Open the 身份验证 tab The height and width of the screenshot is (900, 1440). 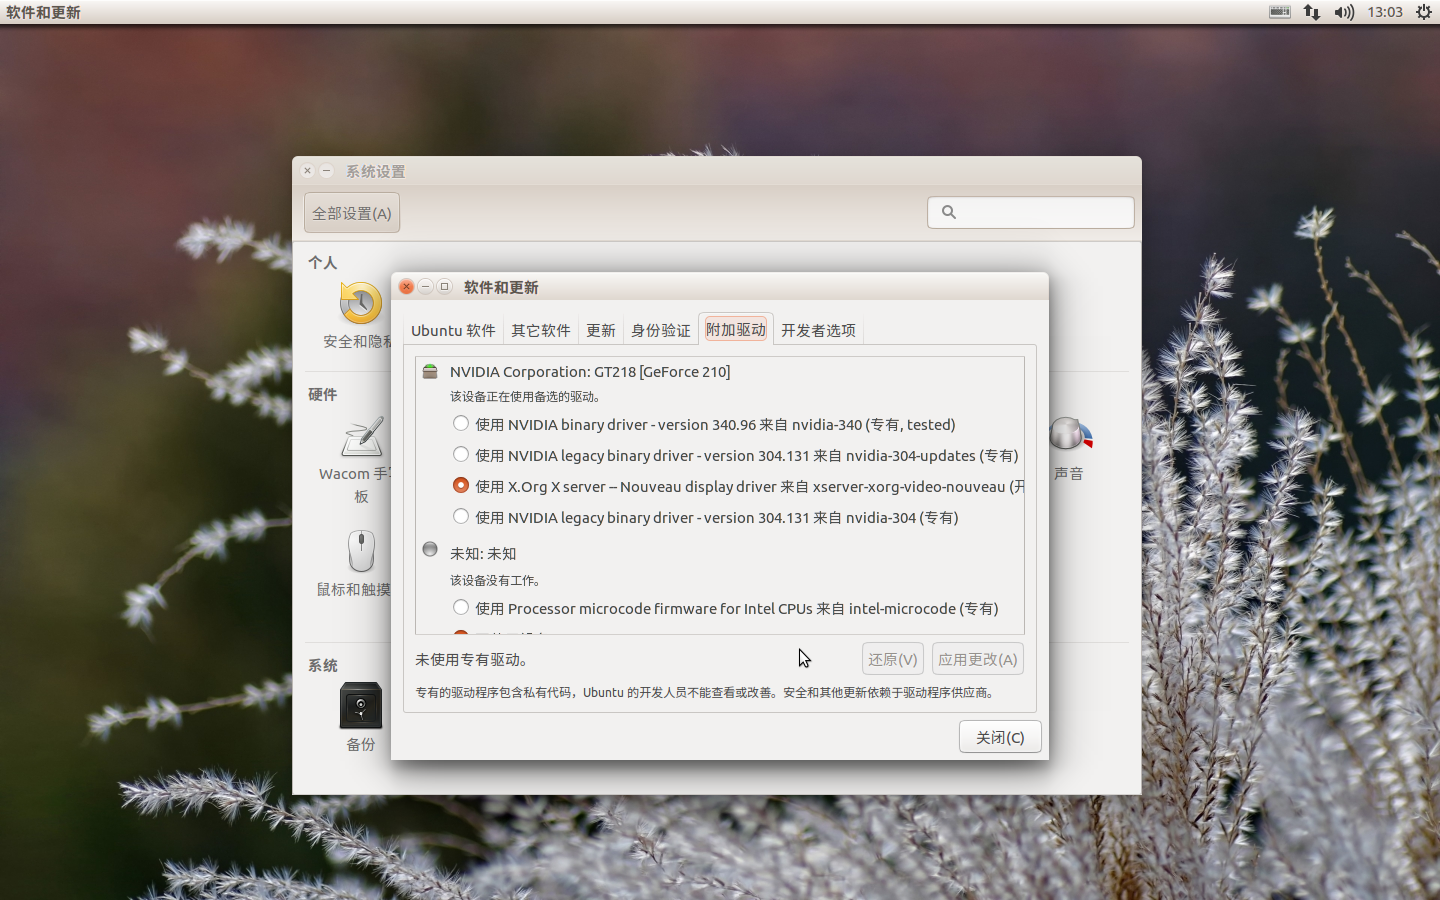(660, 330)
